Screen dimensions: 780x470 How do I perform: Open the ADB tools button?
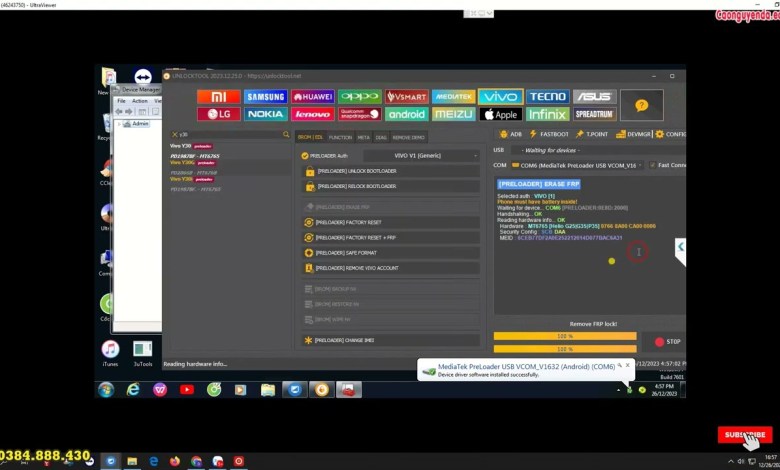tap(510, 134)
